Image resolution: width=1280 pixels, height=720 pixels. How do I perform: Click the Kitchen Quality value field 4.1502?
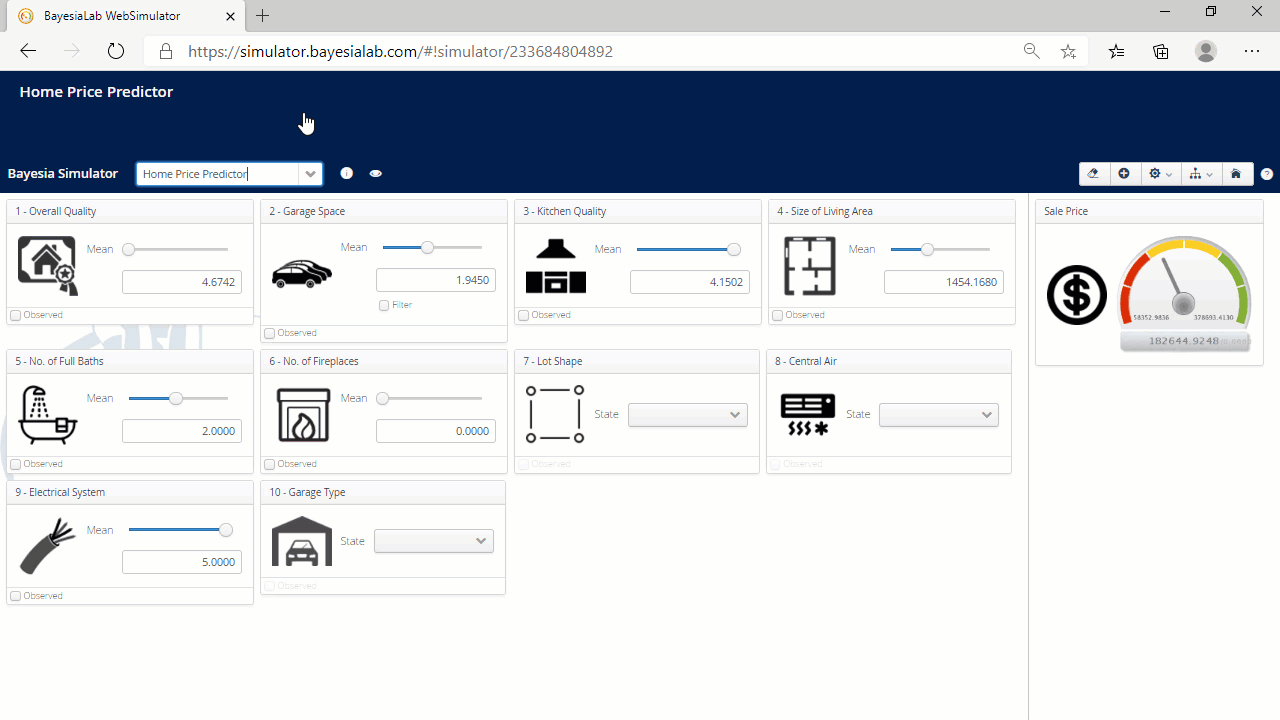point(689,282)
